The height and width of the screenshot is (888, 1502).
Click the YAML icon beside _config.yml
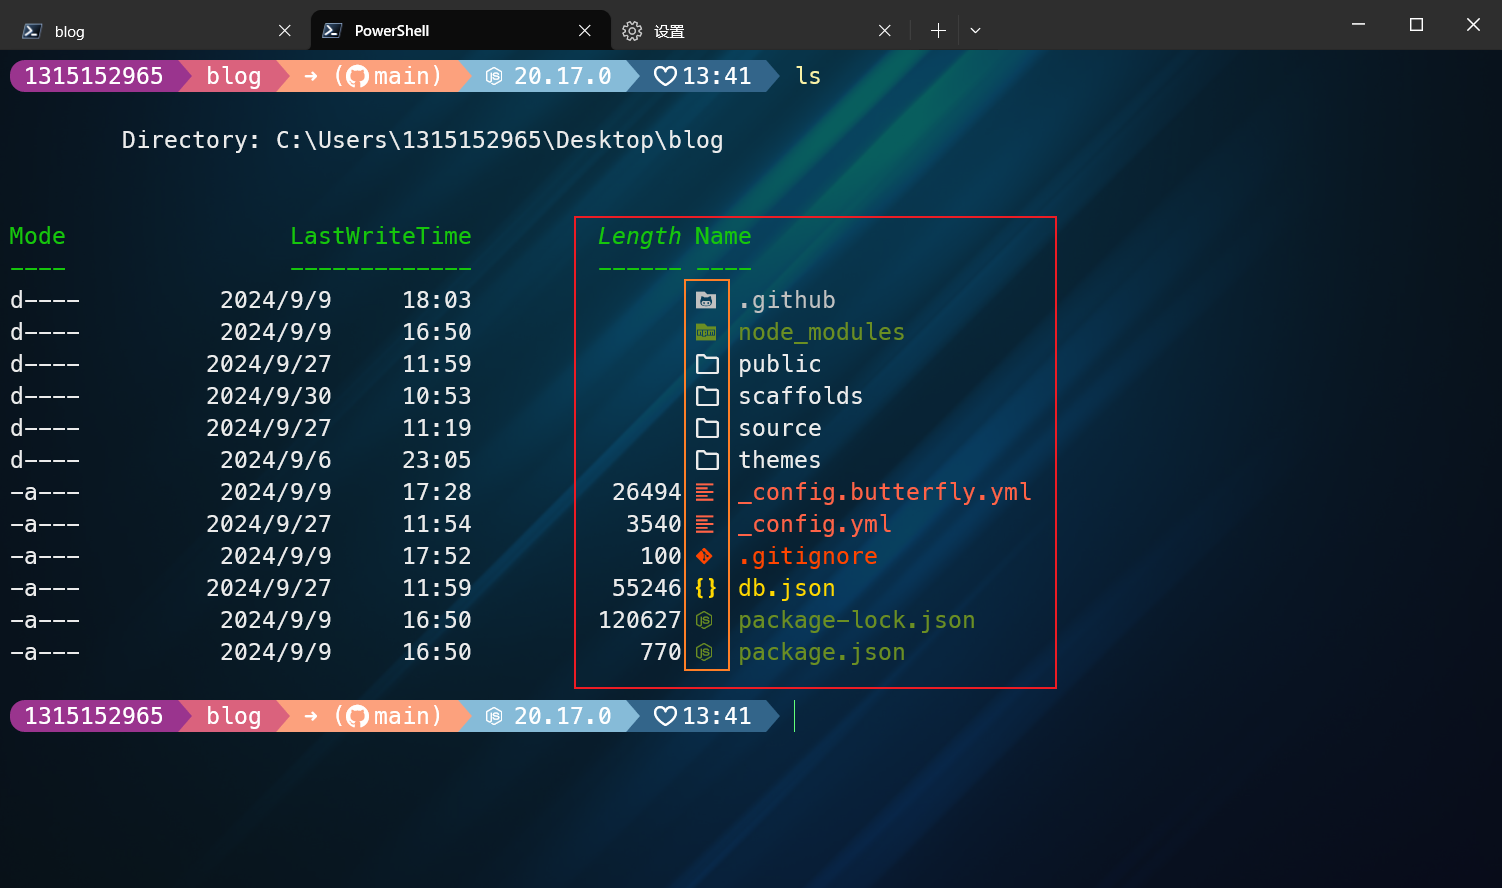pyautogui.click(x=705, y=524)
